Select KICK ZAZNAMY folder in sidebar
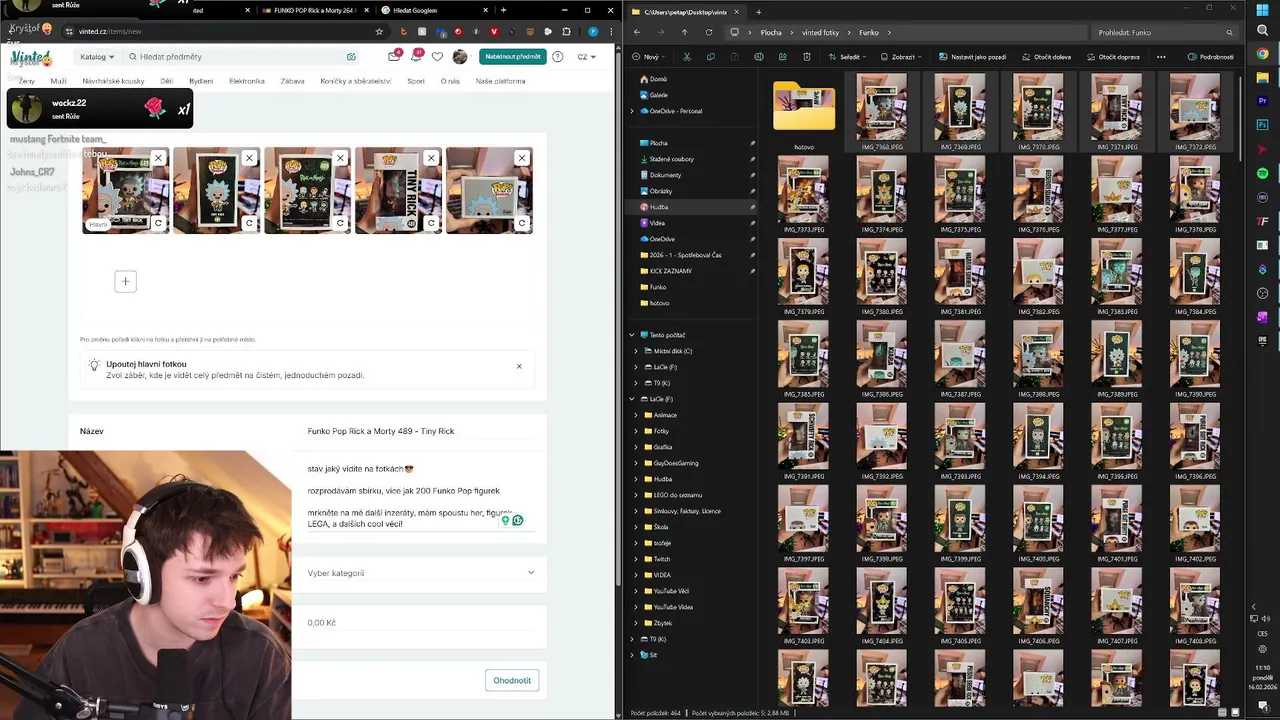The width and height of the screenshot is (1280, 720). coord(671,271)
